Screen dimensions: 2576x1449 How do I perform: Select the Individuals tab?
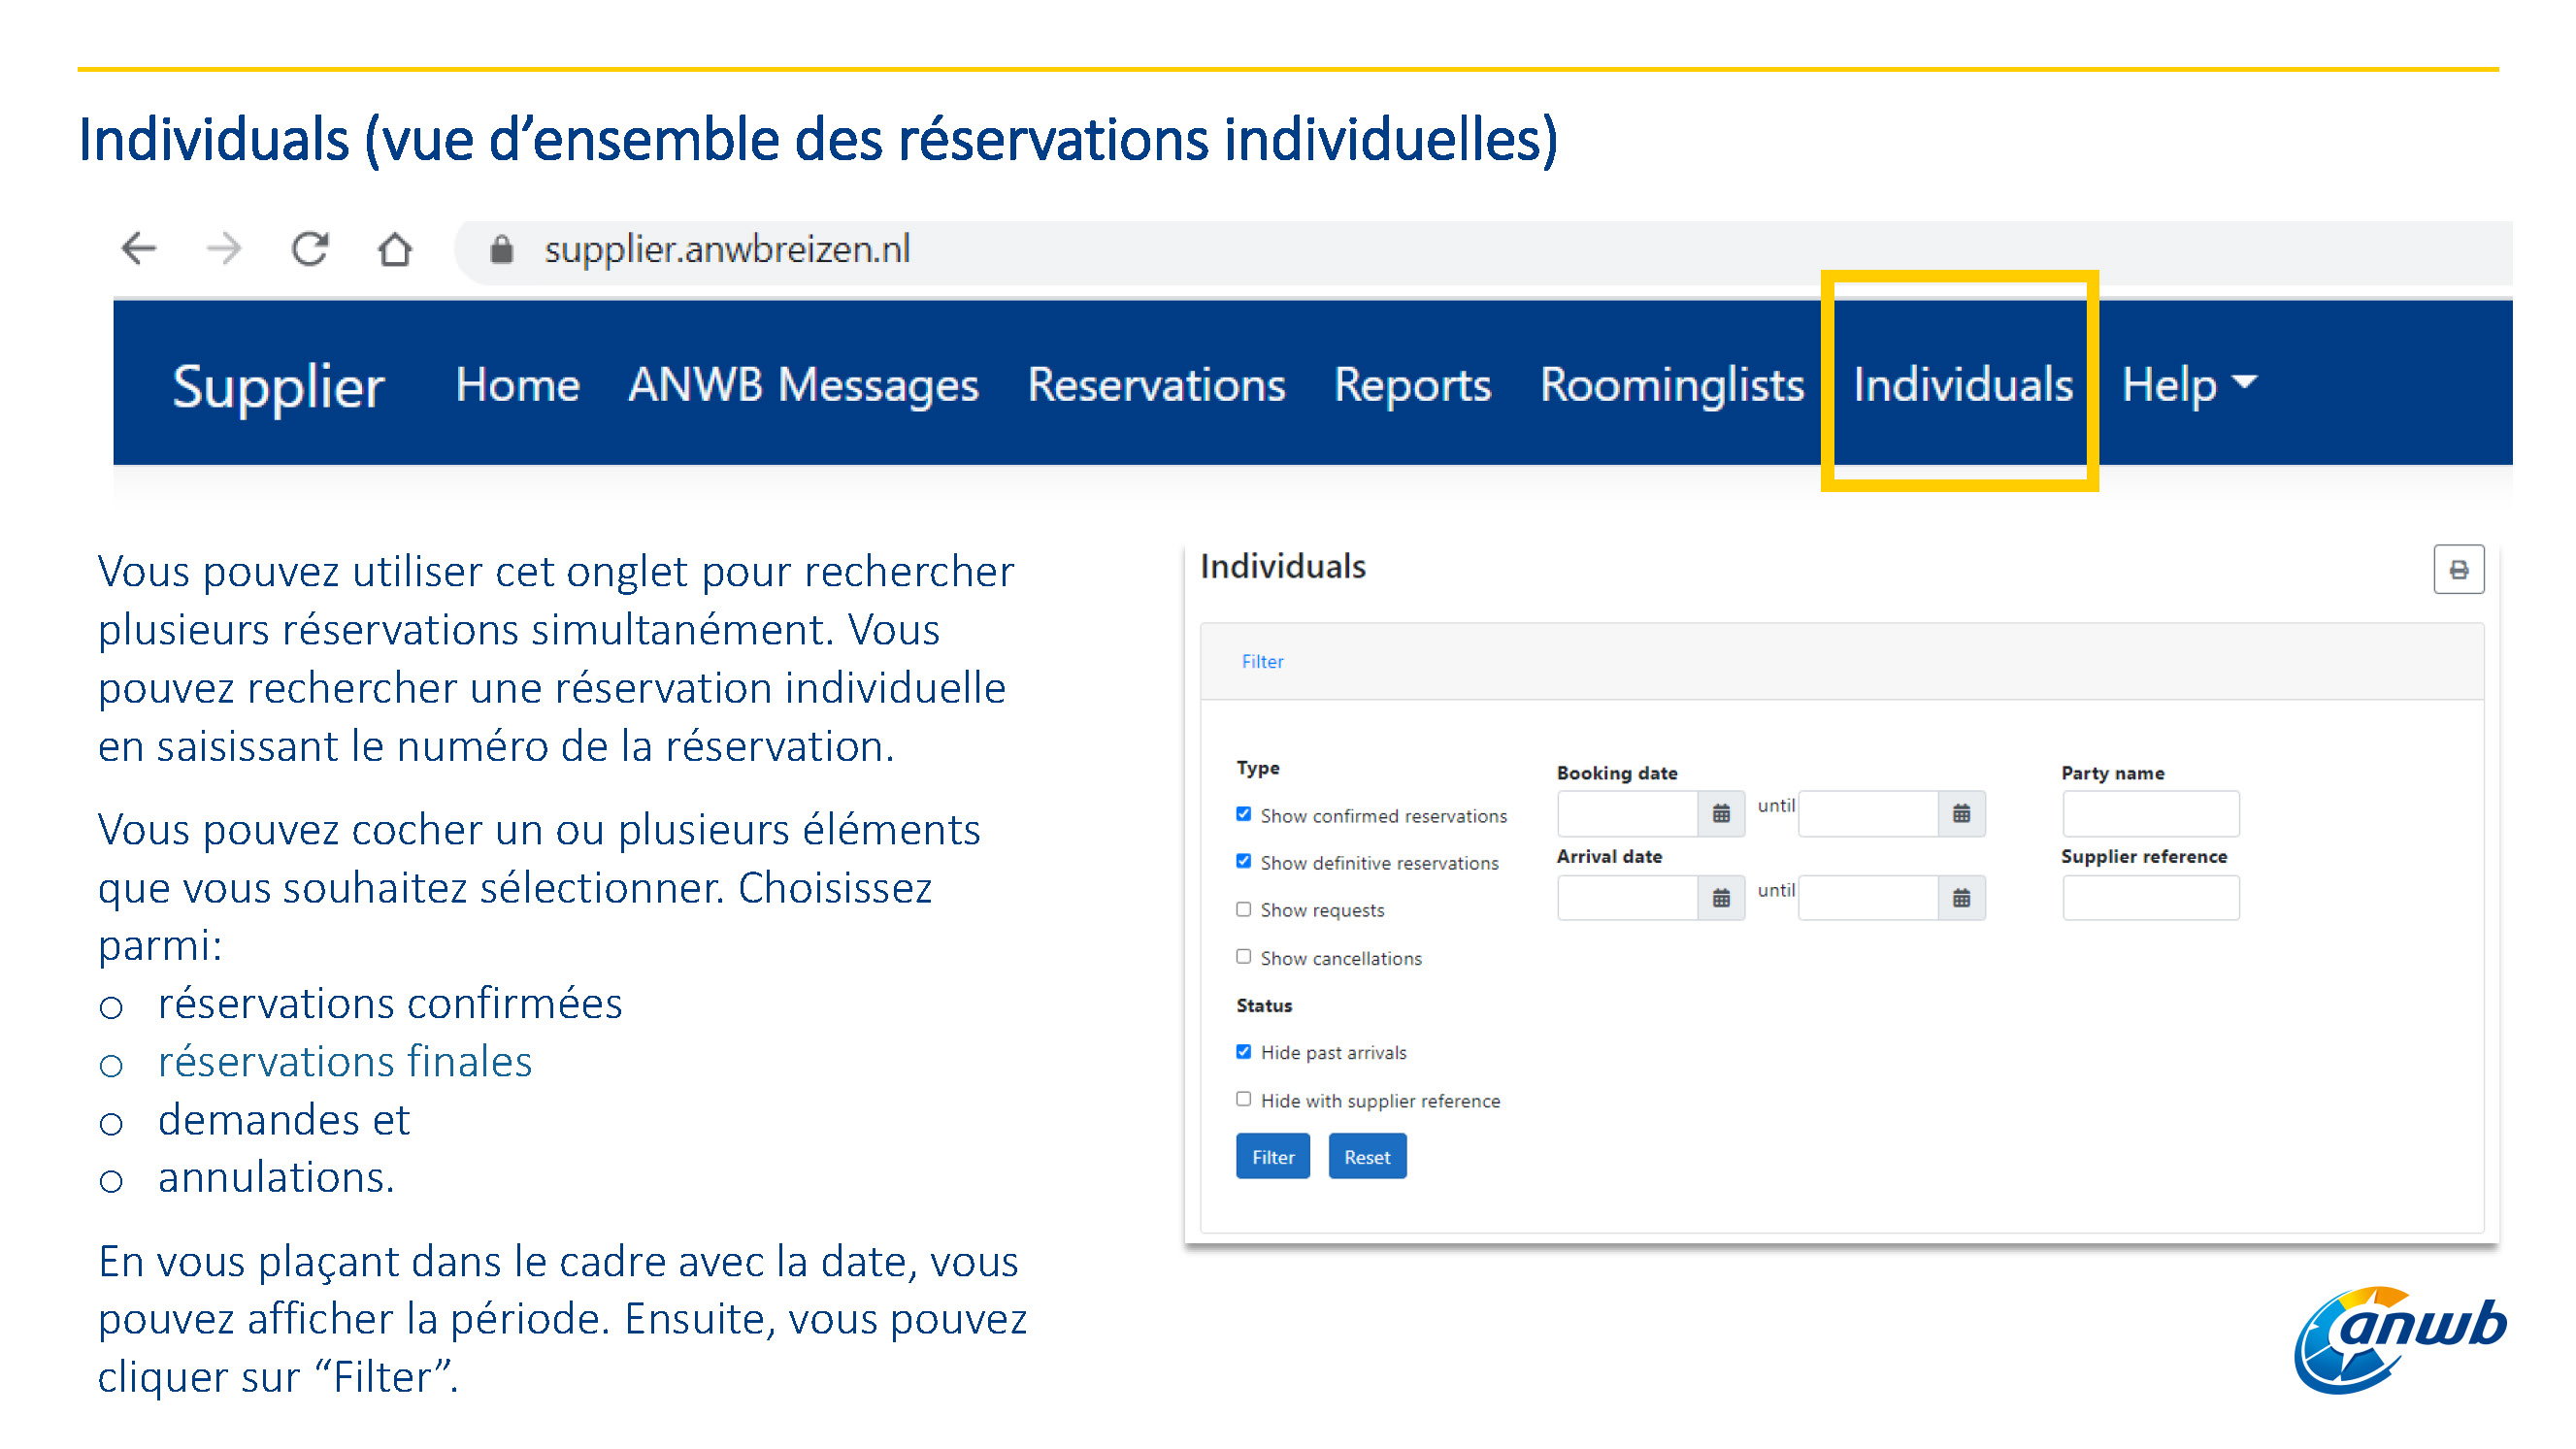click(x=1963, y=385)
